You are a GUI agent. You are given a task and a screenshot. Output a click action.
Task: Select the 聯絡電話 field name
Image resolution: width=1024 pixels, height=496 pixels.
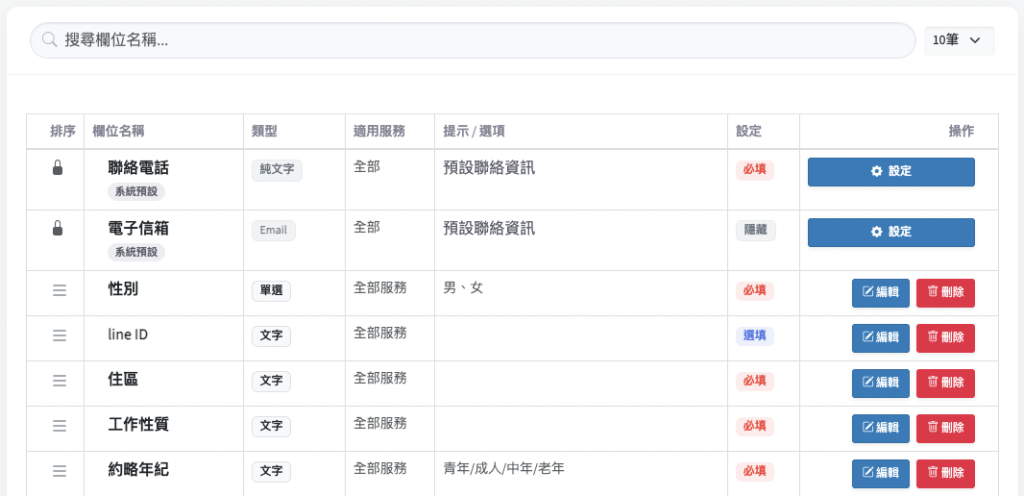[138, 168]
